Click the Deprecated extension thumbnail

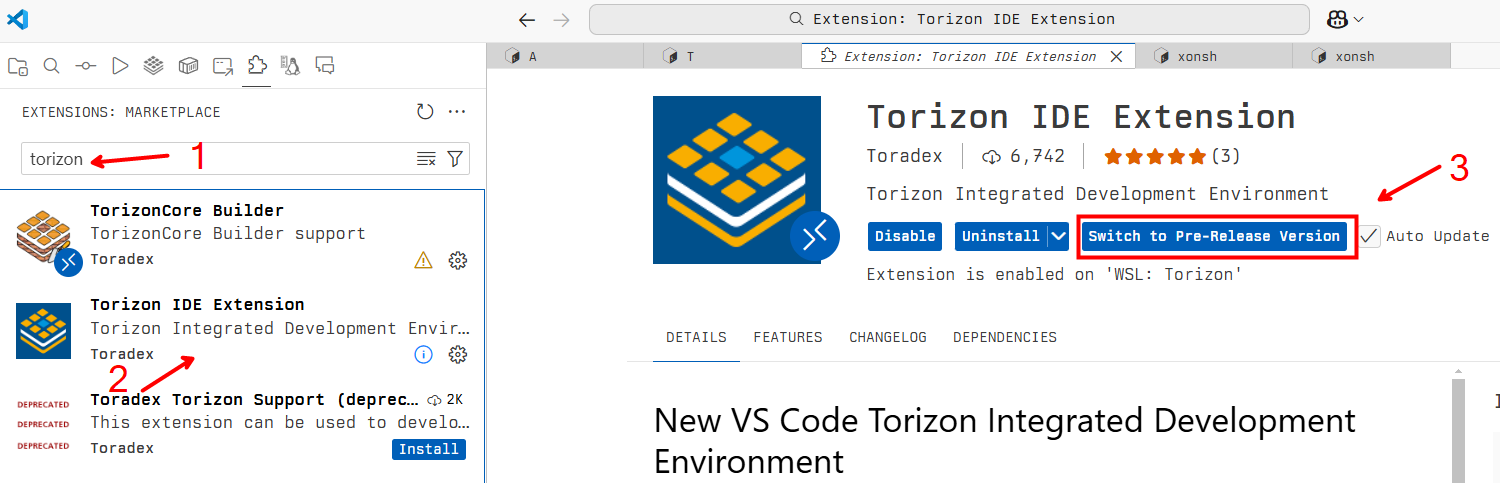43,425
